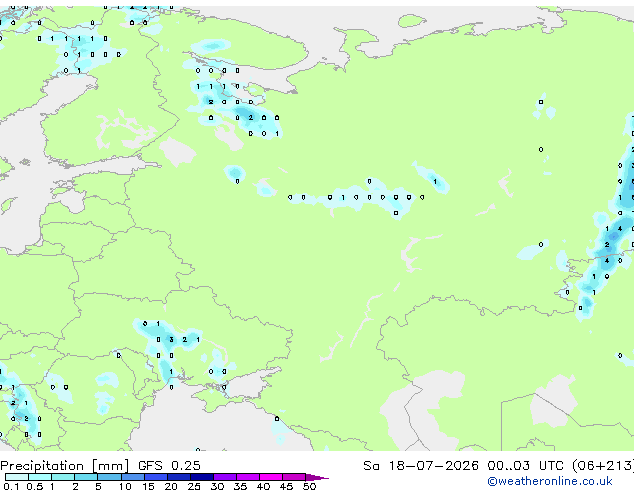634x490 pixels.
Task: Select the 40–45 mm magenta legend box
Action: [x=271, y=477]
